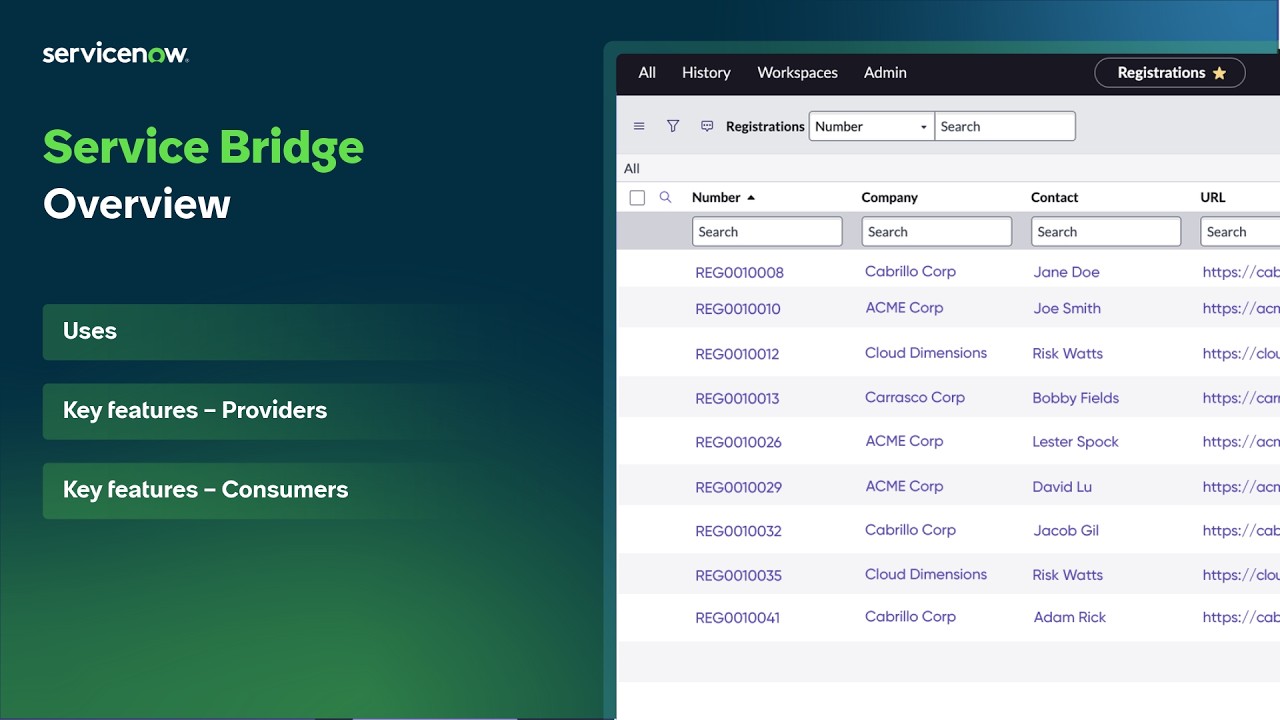Open the list hamburger menu icon
The image size is (1280, 720).
(x=639, y=126)
